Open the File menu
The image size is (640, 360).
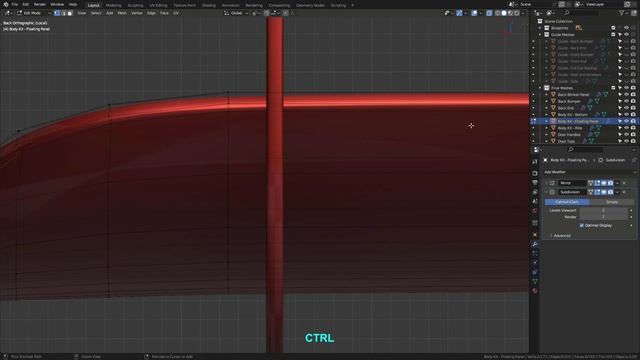point(15,4)
